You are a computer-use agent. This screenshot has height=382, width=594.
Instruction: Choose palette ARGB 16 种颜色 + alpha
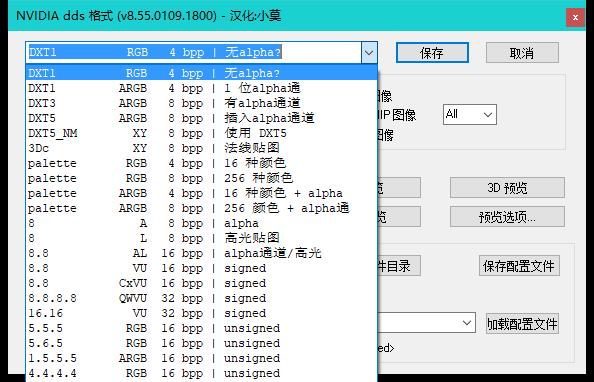pyautogui.click(x=202, y=193)
